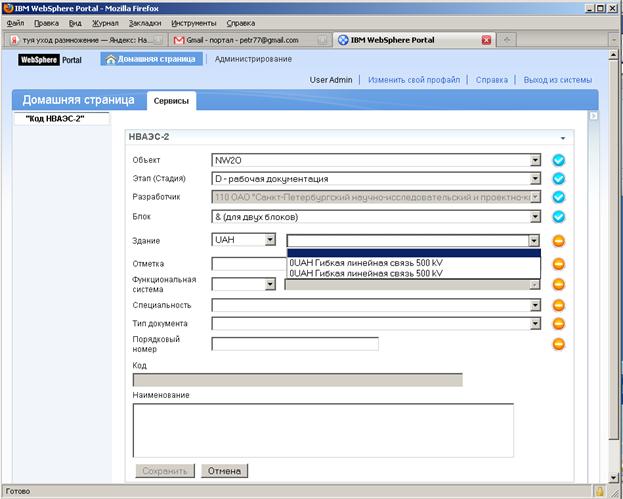Screen dimensions: 623x499
Task: Close the IBM WebSphere Portal browser tab
Action: (x=486, y=40)
